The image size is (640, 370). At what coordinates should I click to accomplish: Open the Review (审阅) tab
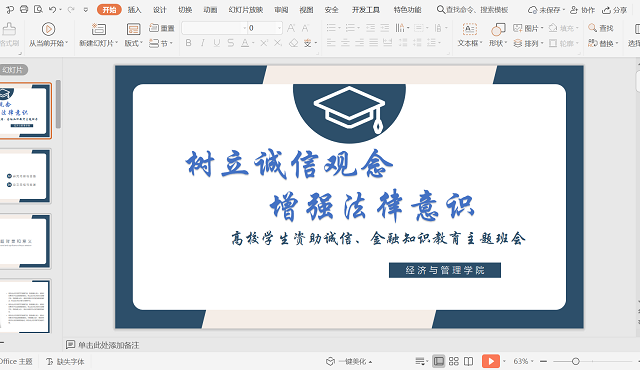281,9
